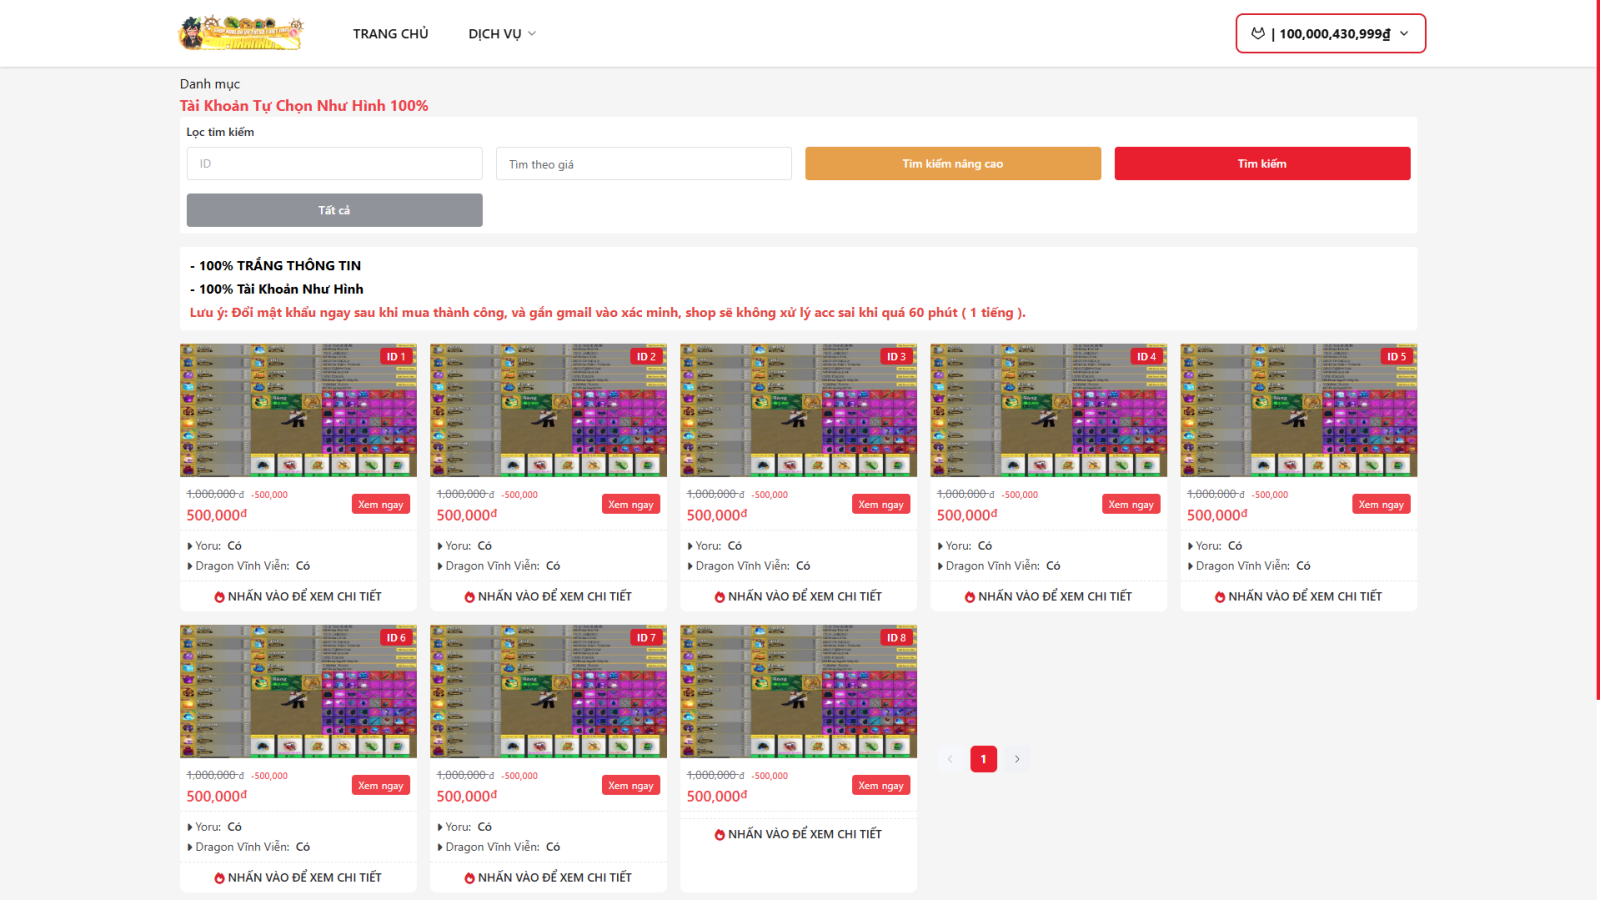The width and height of the screenshot is (1600, 900).
Task: Open the TRANG CHỦ menu item
Action: 390,34
